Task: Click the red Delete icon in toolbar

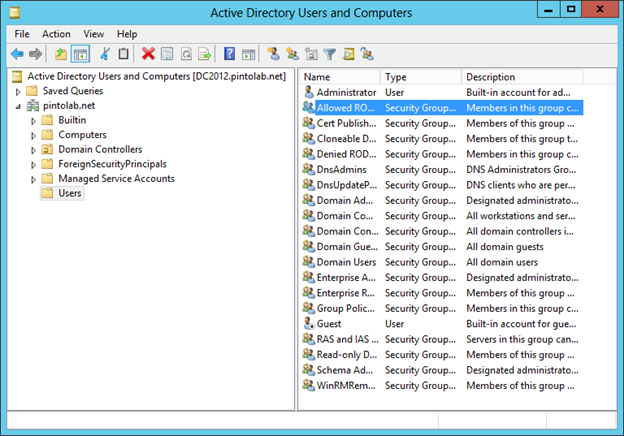Action: 148,54
